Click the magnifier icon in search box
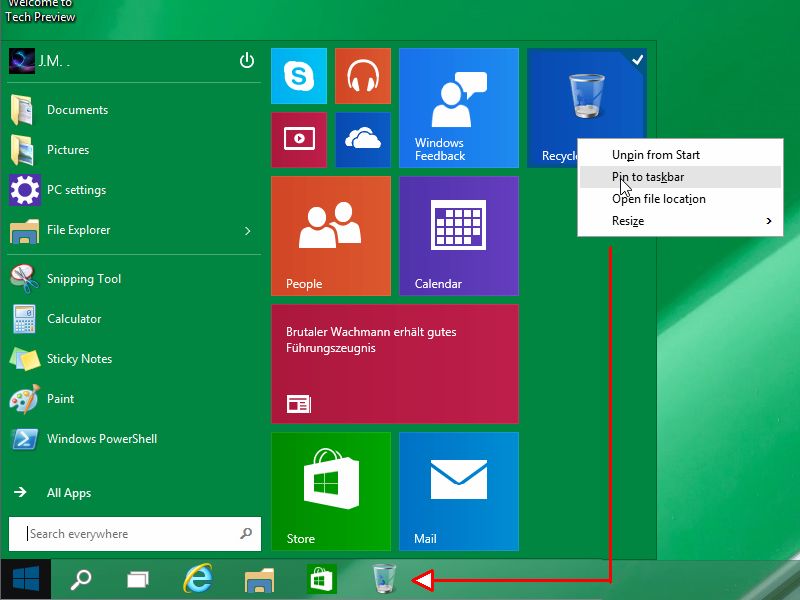 (x=246, y=534)
